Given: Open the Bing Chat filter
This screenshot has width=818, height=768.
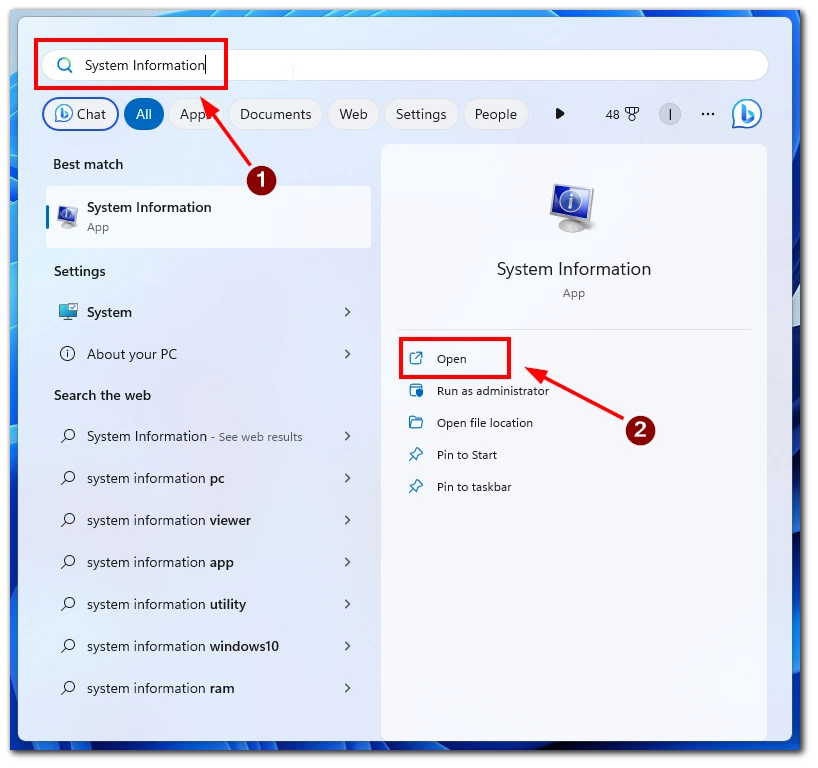Looking at the screenshot, I should point(80,114).
